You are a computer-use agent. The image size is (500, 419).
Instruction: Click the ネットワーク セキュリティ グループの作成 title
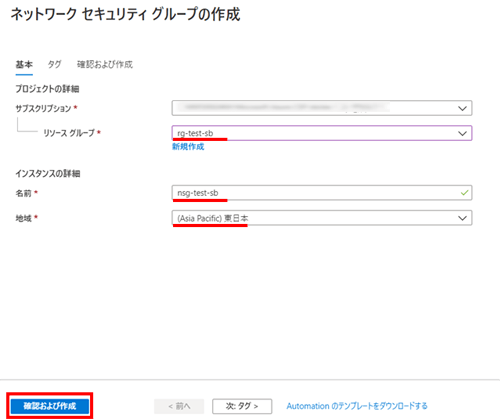125,15
